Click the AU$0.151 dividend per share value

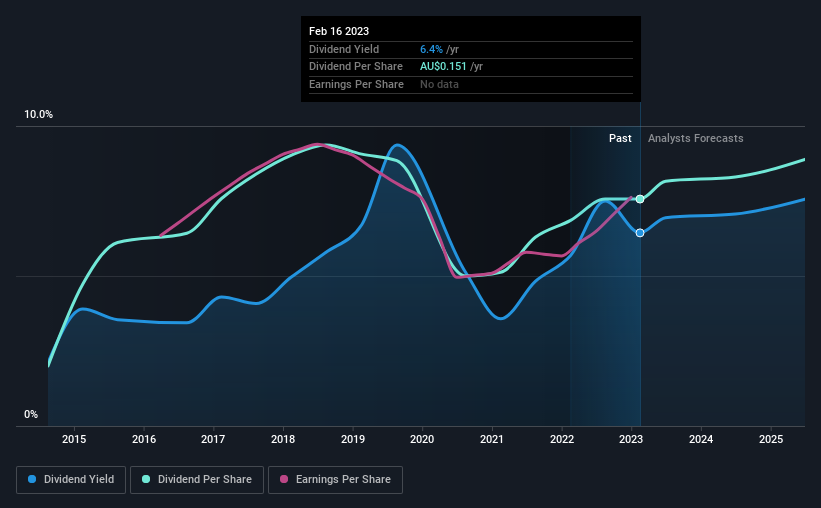(443, 67)
